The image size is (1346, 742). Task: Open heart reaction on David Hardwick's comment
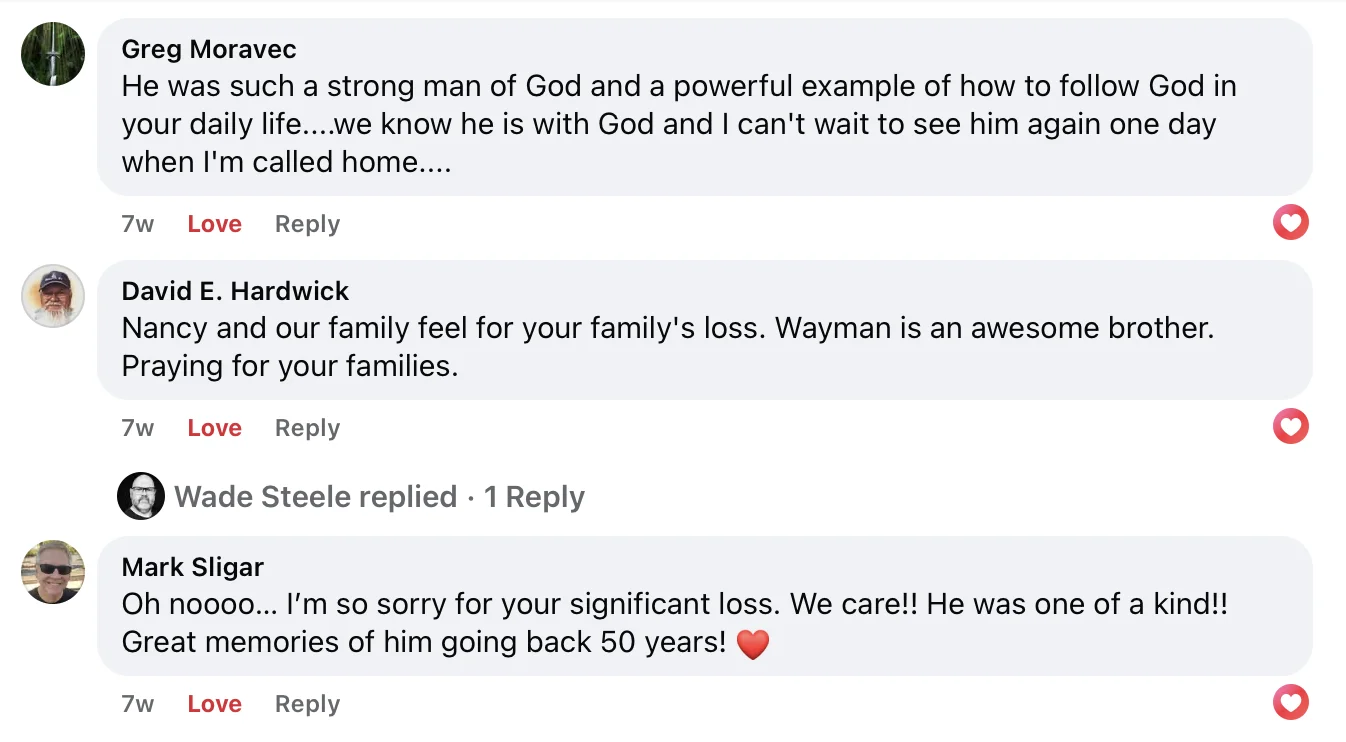click(1290, 427)
